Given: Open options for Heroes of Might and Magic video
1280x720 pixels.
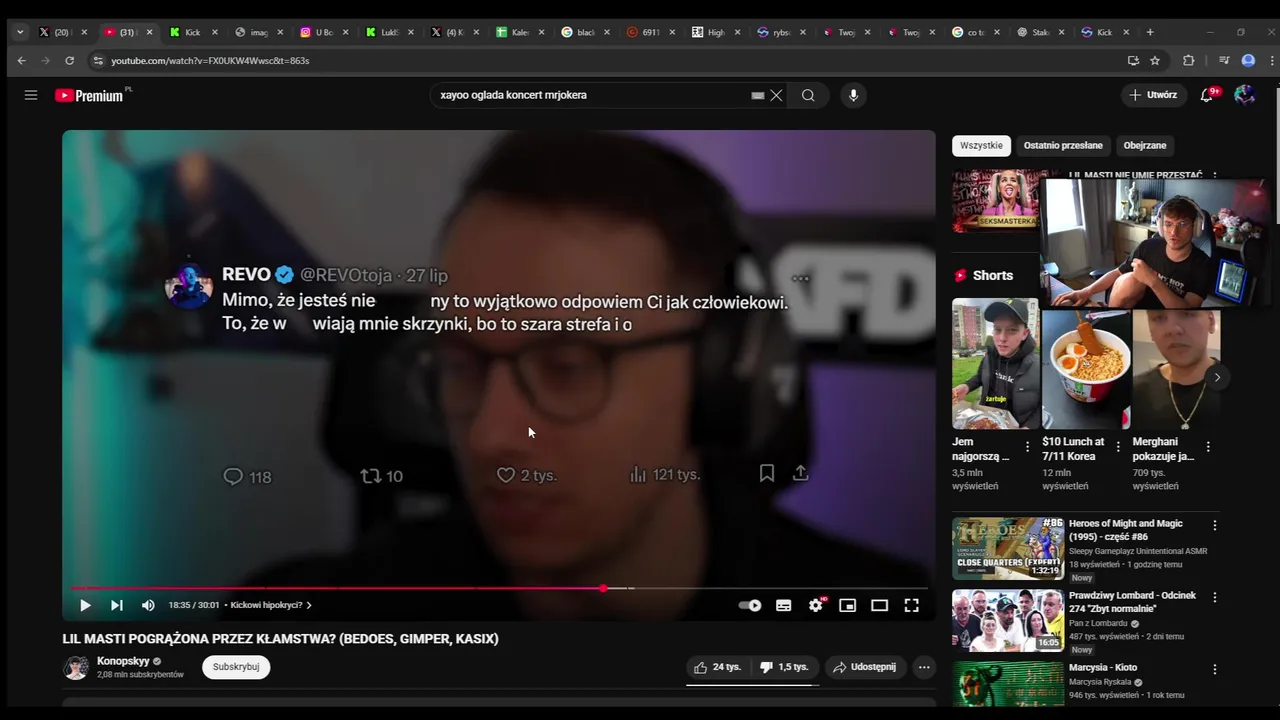Looking at the screenshot, I should point(1215,525).
